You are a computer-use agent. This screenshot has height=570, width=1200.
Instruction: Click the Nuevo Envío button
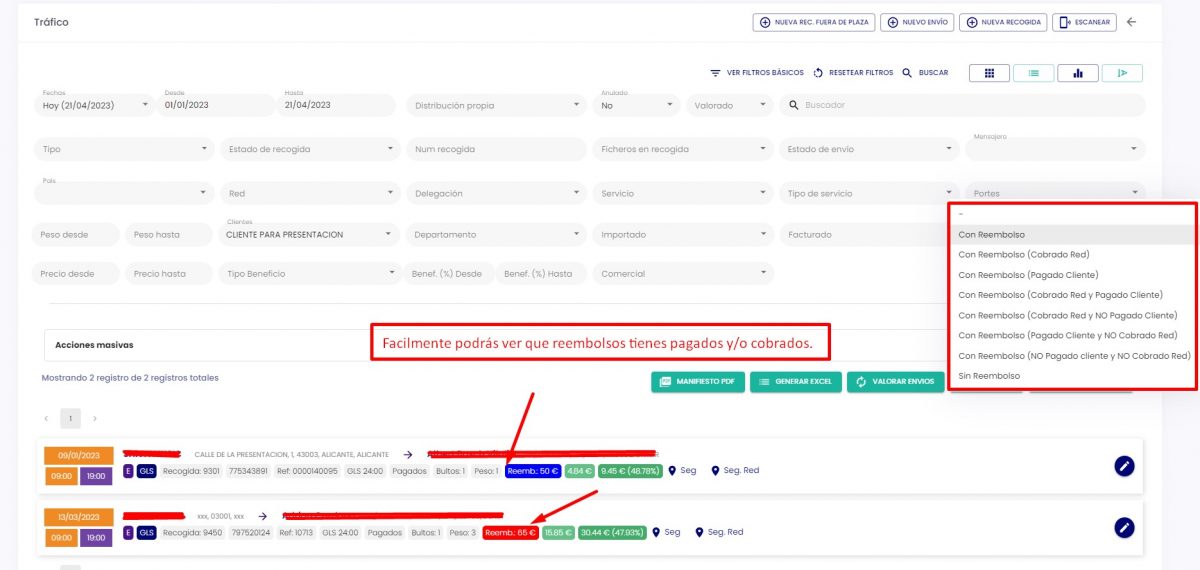click(x=916, y=22)
